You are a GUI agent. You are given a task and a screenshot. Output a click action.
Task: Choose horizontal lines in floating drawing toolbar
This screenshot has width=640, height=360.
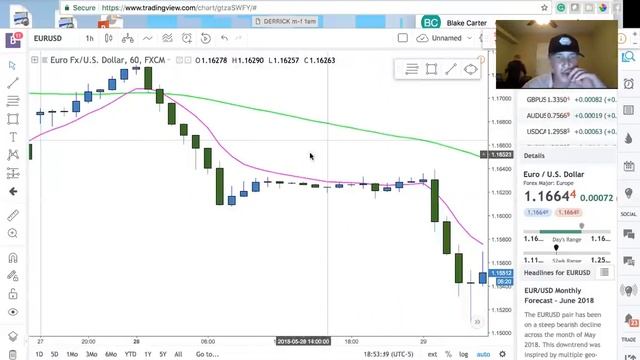pyautogui.click(x=412, y=69)
